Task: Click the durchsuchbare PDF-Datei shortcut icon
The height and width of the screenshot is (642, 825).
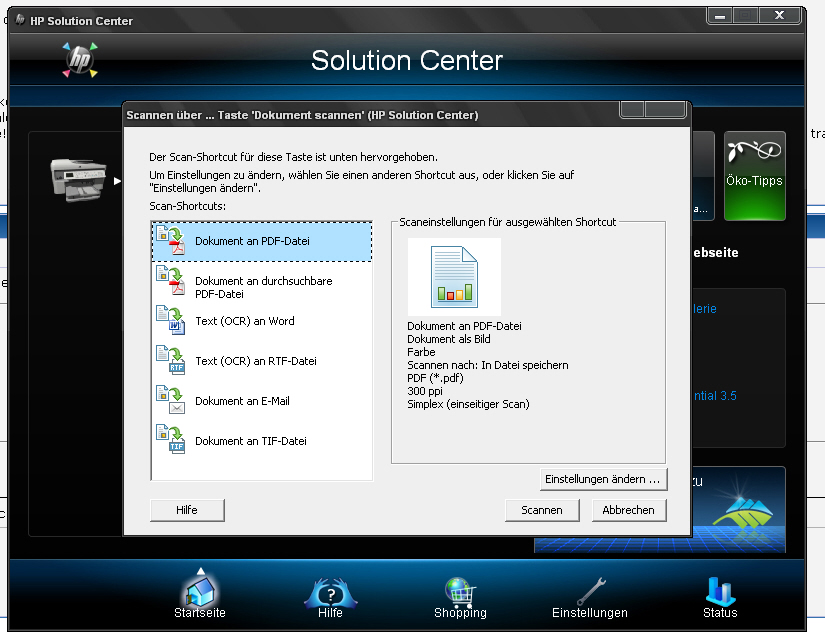Action: (x=171, y=280)
